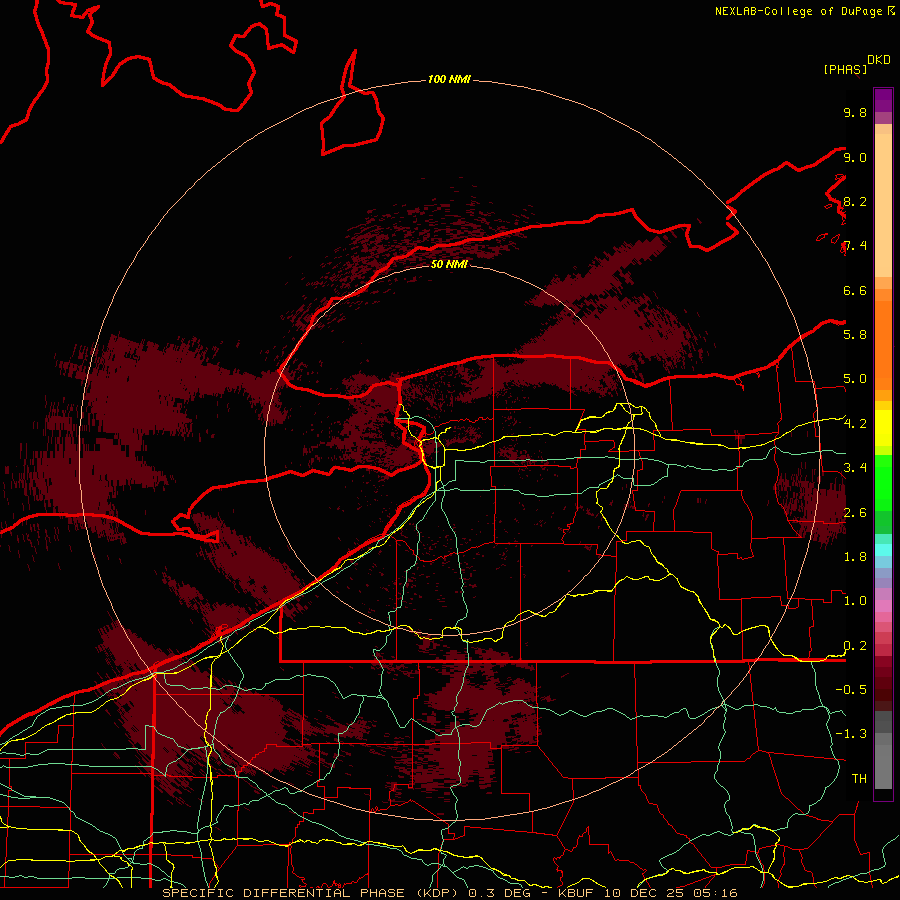The image size is (900, 900).
Task: Pick the pink band on the color scale
Action: [883, 606]
